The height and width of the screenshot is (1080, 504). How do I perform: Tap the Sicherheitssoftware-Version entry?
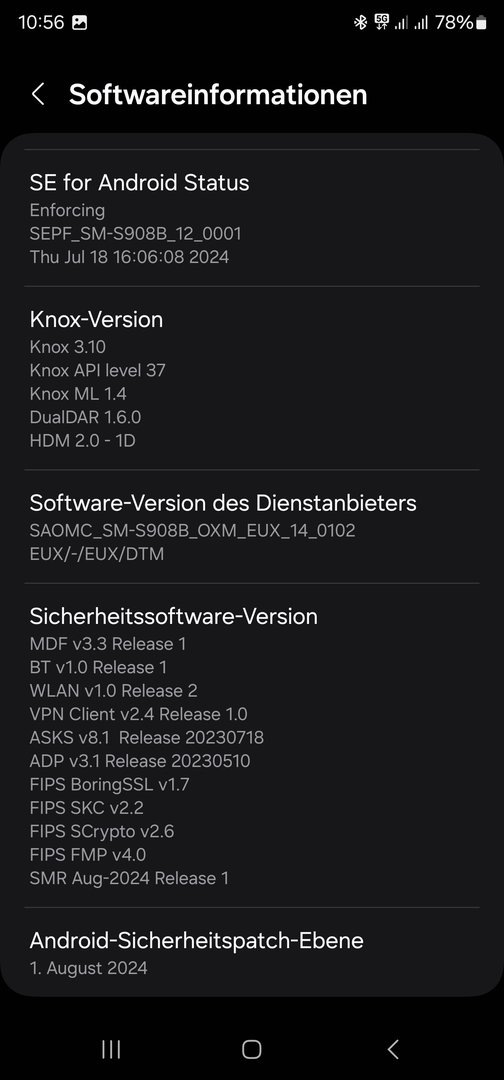252,746
